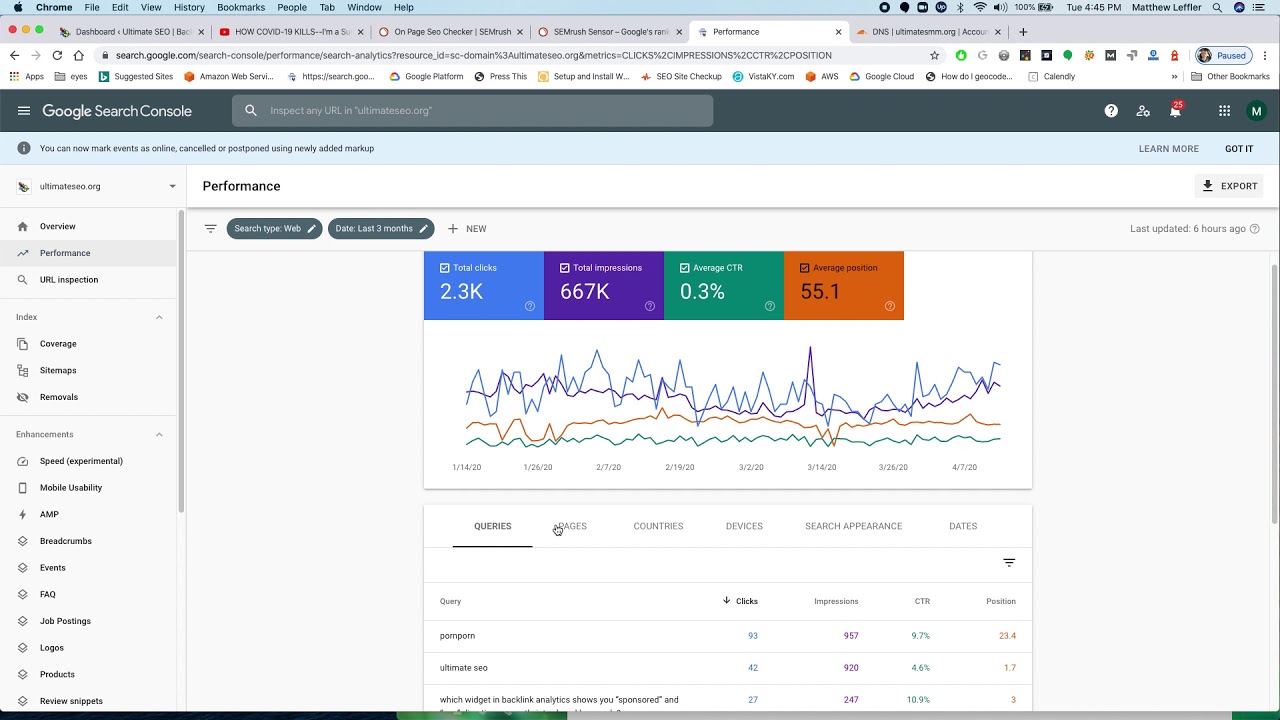Click the Help question mark icon

(1111, 111)
